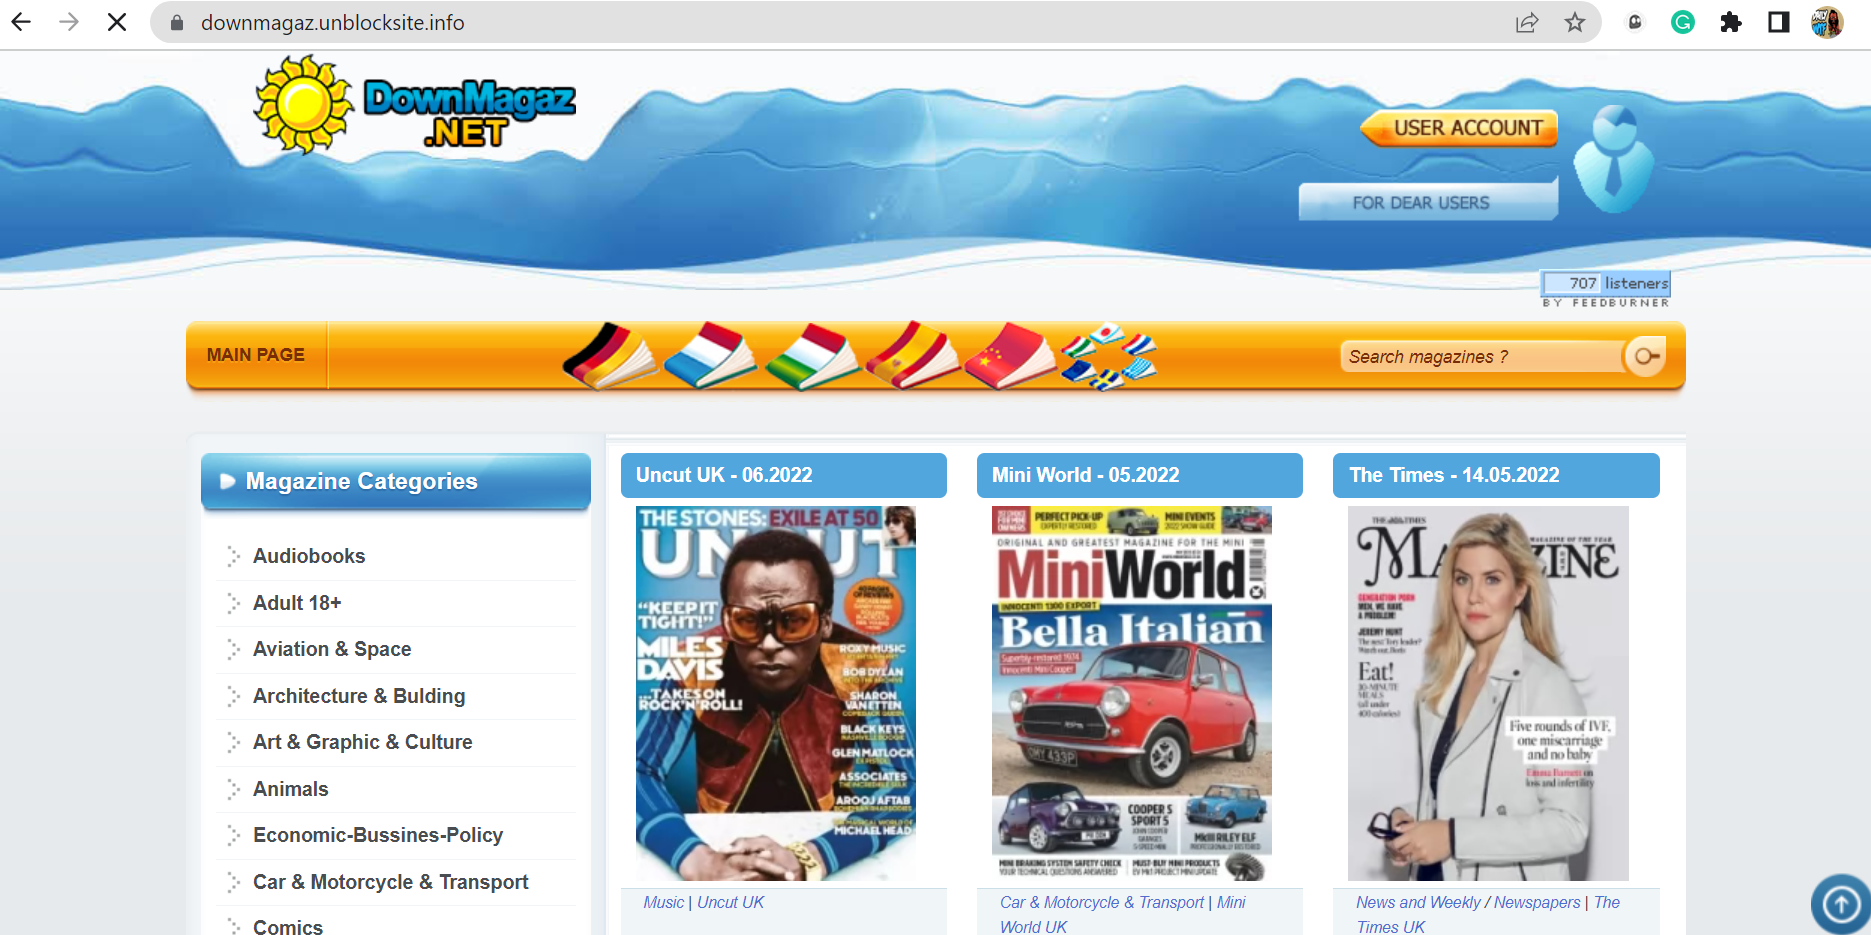Select the Spanish magazines flag icon
The width and height of the screenshot is (1871, 935).
pos(911,360)
